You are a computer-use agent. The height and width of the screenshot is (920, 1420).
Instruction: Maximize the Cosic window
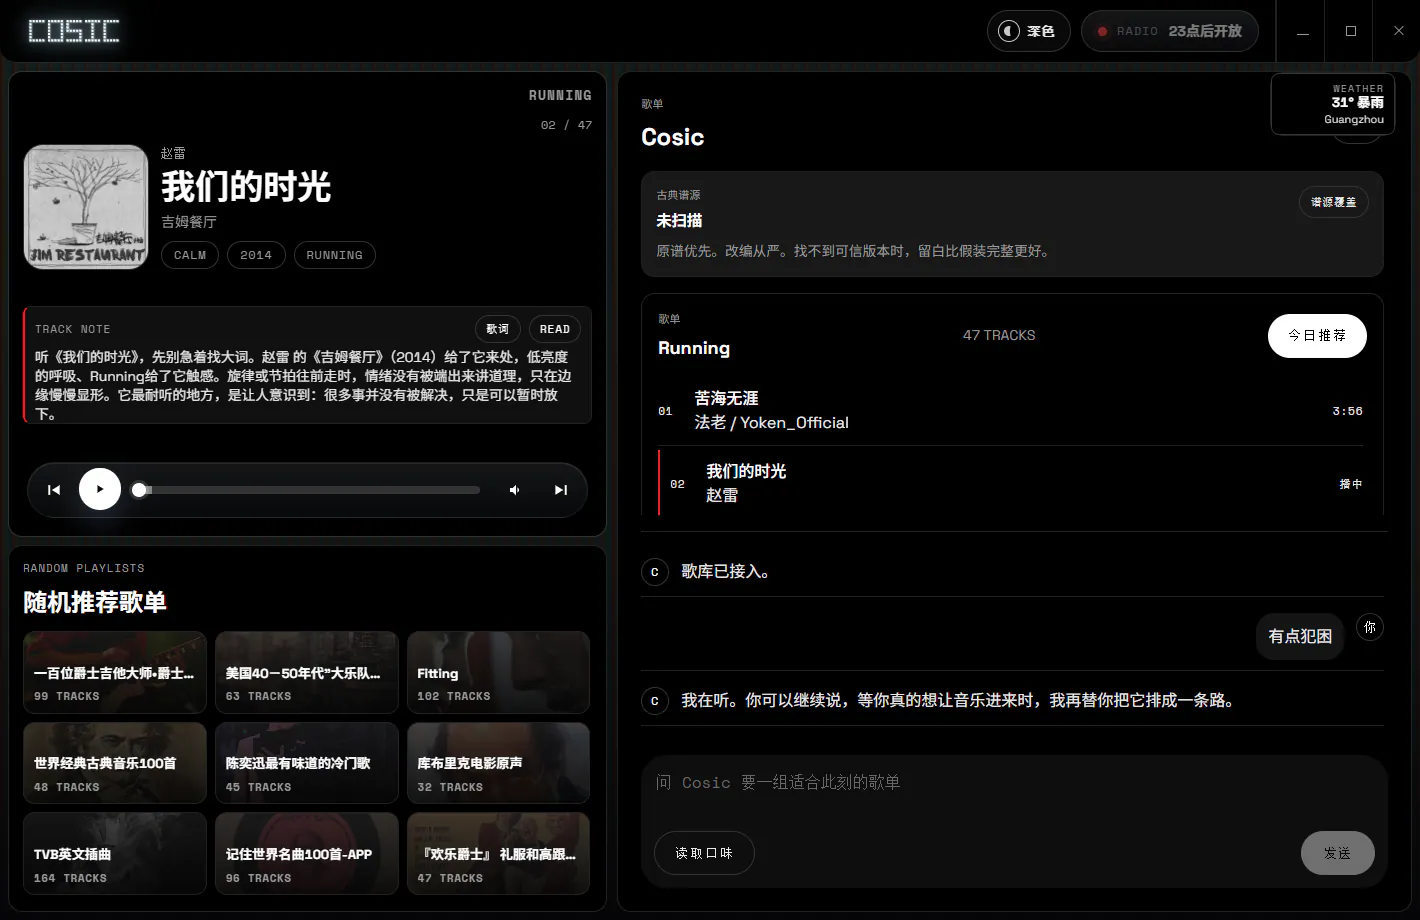(1350, 31)
